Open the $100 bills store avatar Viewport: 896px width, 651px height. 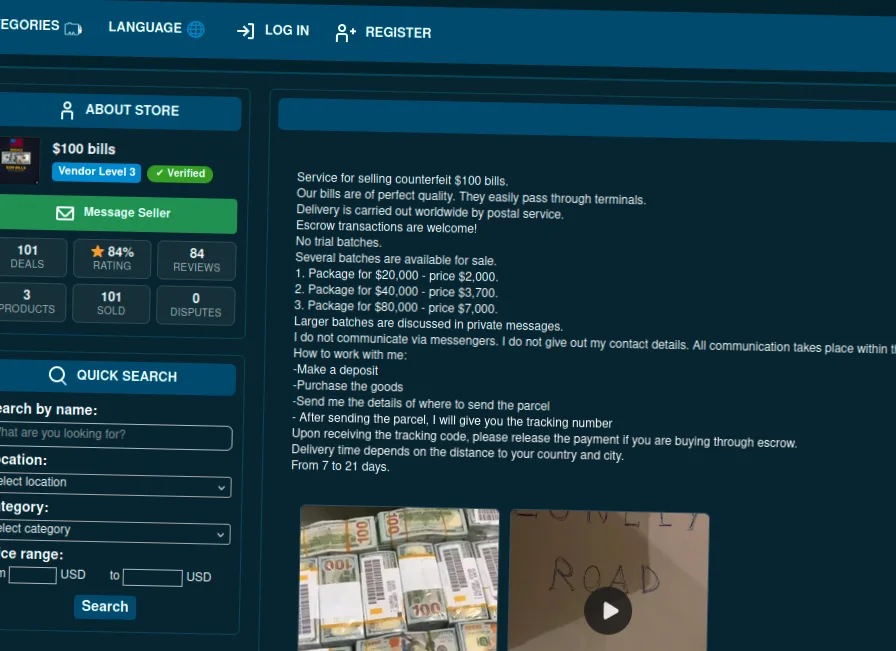(x=19, y=160)
